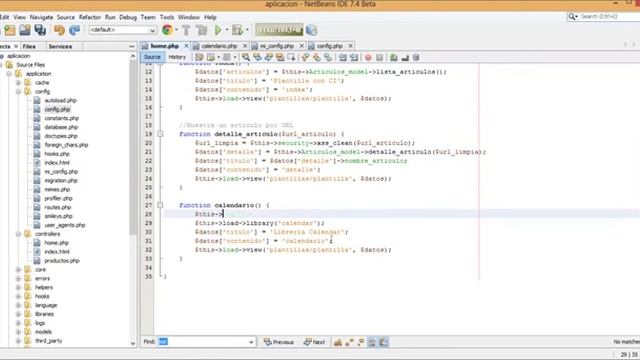Toggle Regular Expression in find bar
Screen dimensions: 640x360
[x=360, y=342]
